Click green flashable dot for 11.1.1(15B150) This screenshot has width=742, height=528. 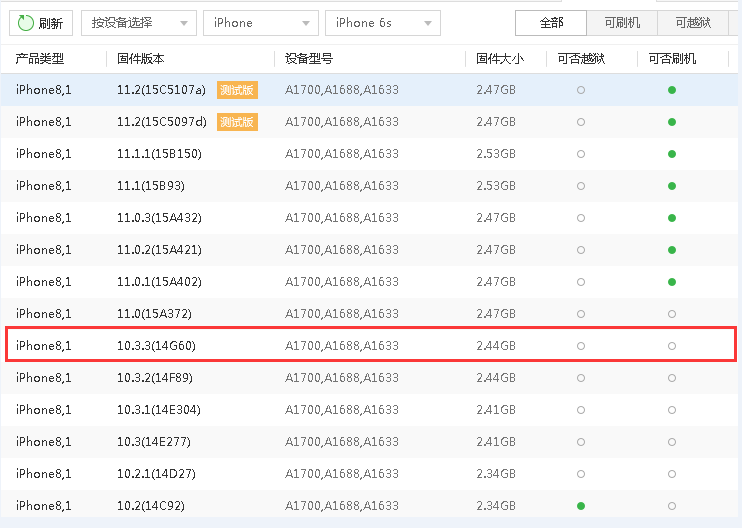point(672,154)
